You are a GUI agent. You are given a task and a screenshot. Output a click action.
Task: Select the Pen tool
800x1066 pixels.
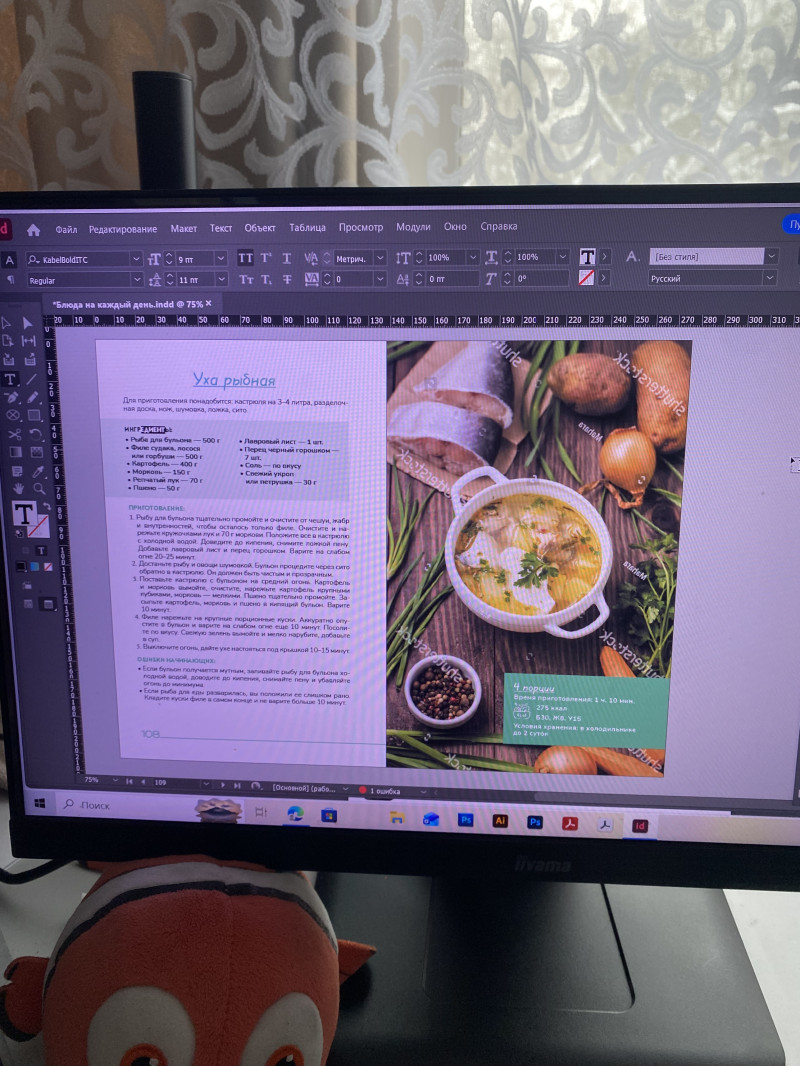12,397
